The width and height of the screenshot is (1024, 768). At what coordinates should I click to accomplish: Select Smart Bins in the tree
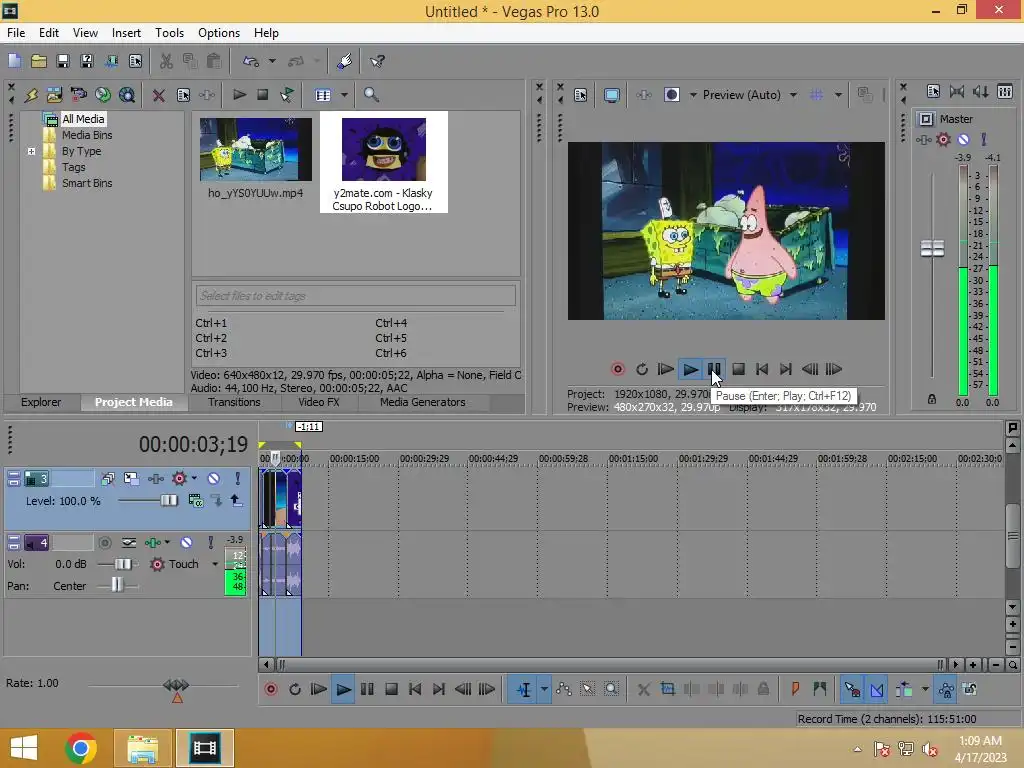pos(87,184)
